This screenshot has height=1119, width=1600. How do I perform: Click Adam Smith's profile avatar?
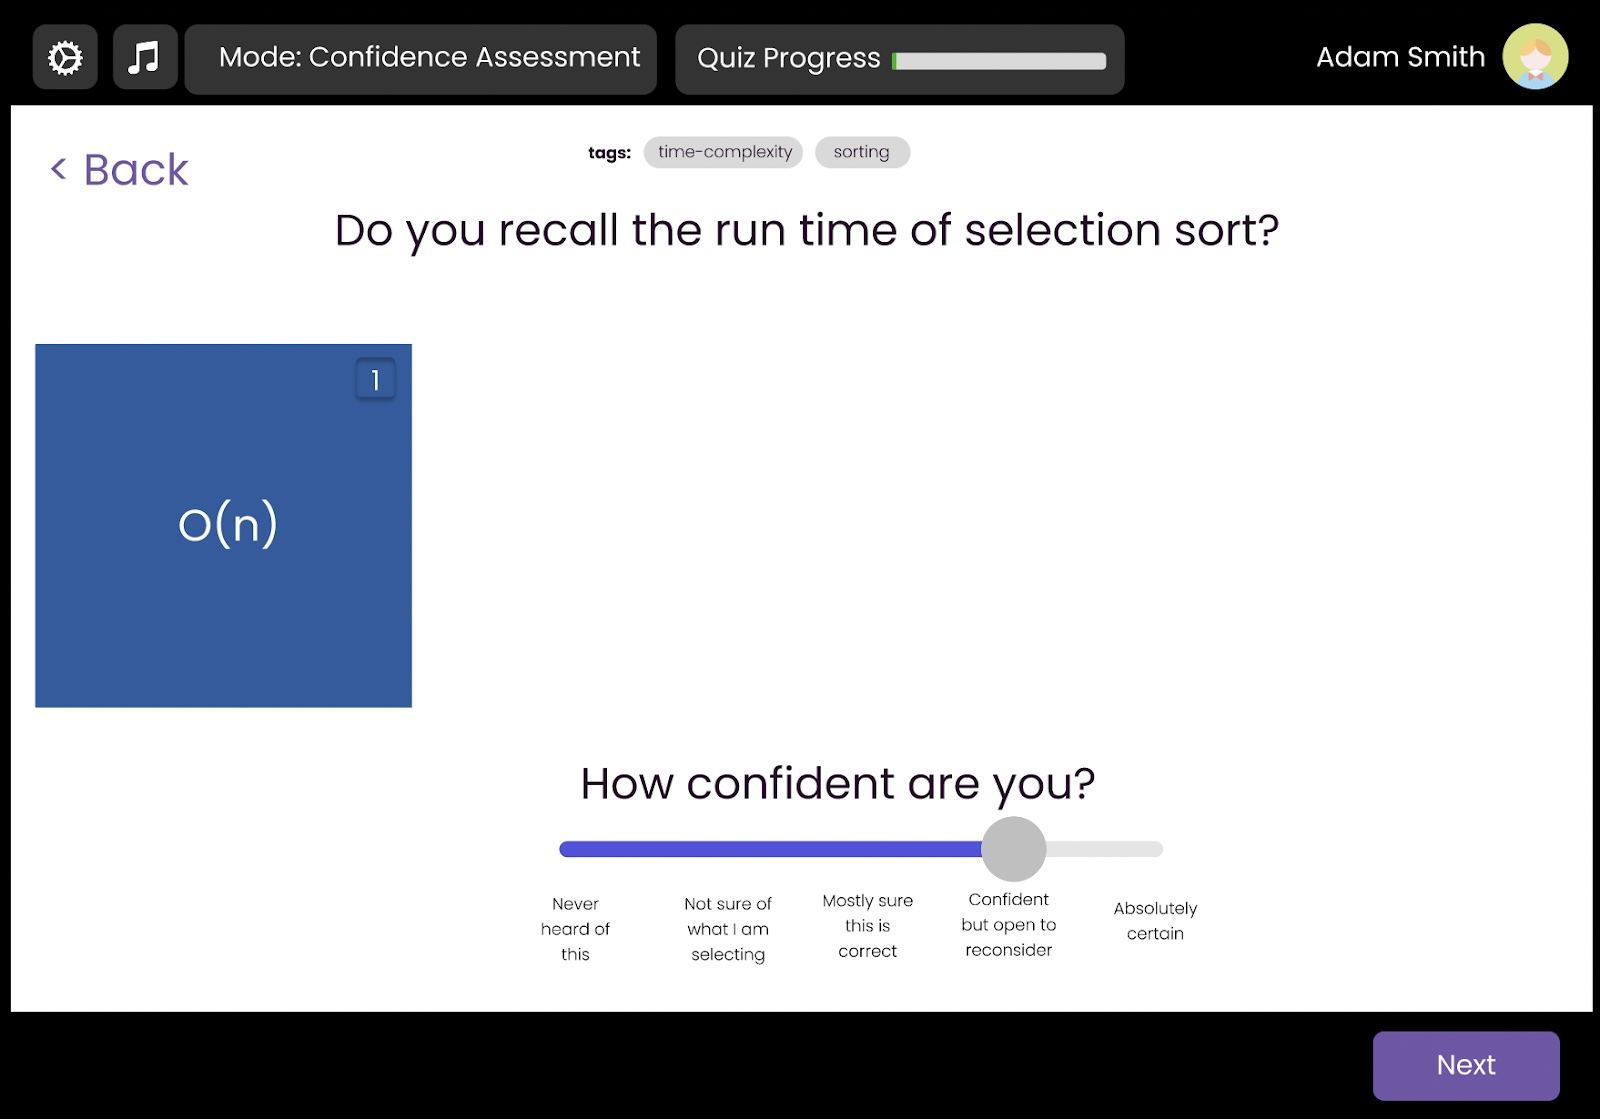[x=1534, y=57]
